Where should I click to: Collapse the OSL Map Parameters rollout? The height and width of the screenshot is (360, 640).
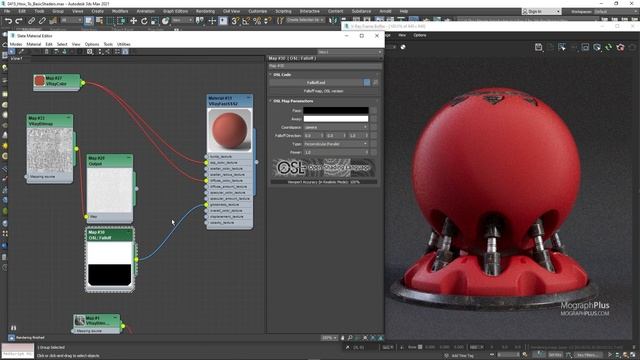293,101
